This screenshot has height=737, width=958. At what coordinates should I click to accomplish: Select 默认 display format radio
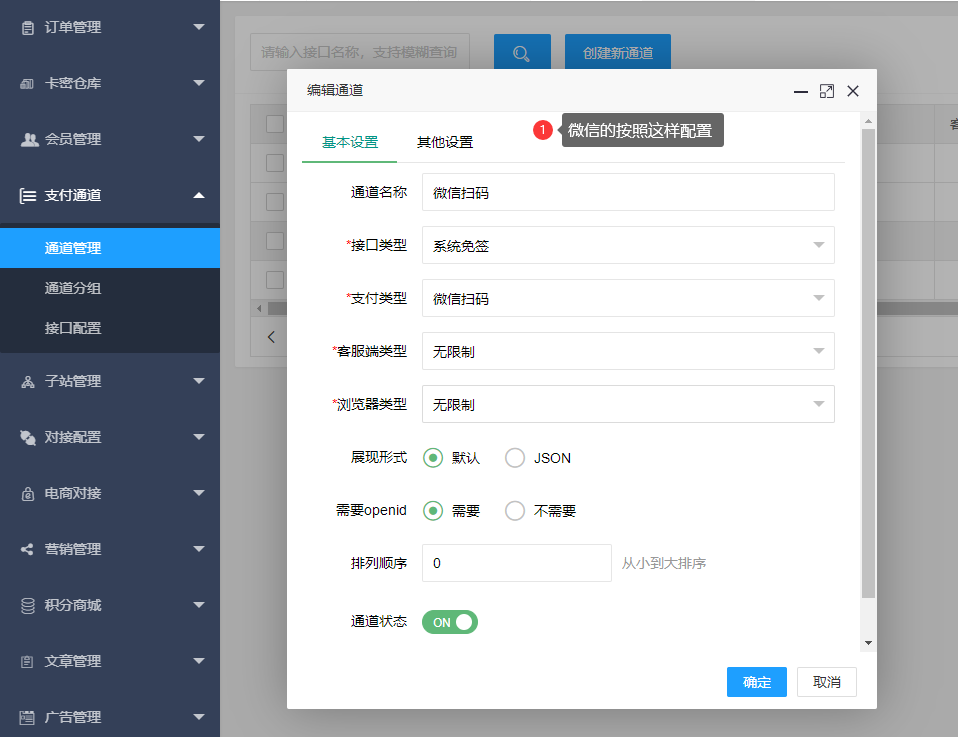coord(433,458)
